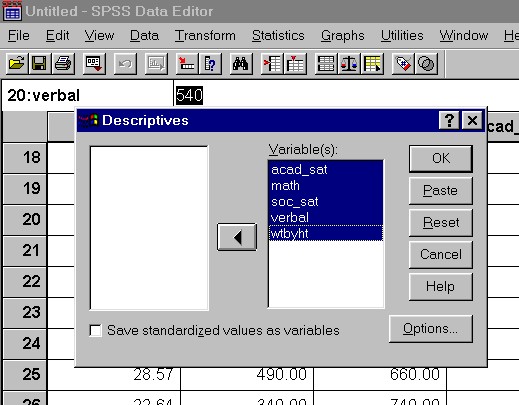Click the Undo toolbar icon
The image size is (519, 405).
(125, 63)
